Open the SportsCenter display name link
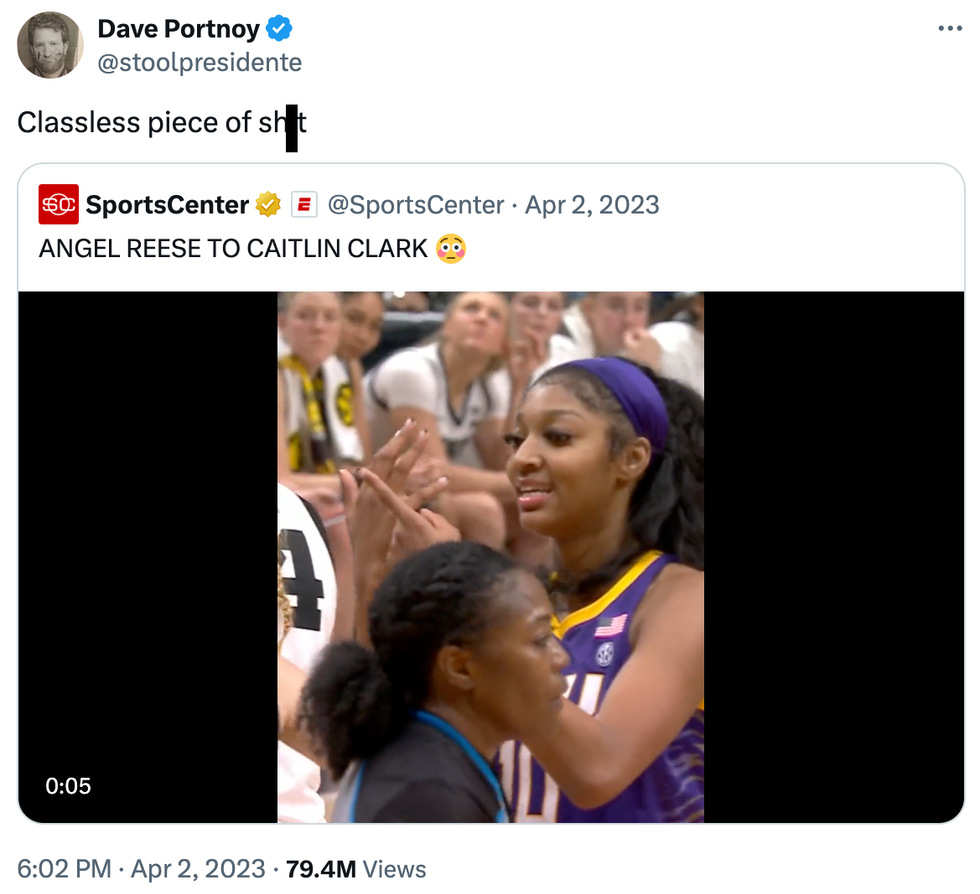Viewport: 980px width, 894px height. point(167,205)
